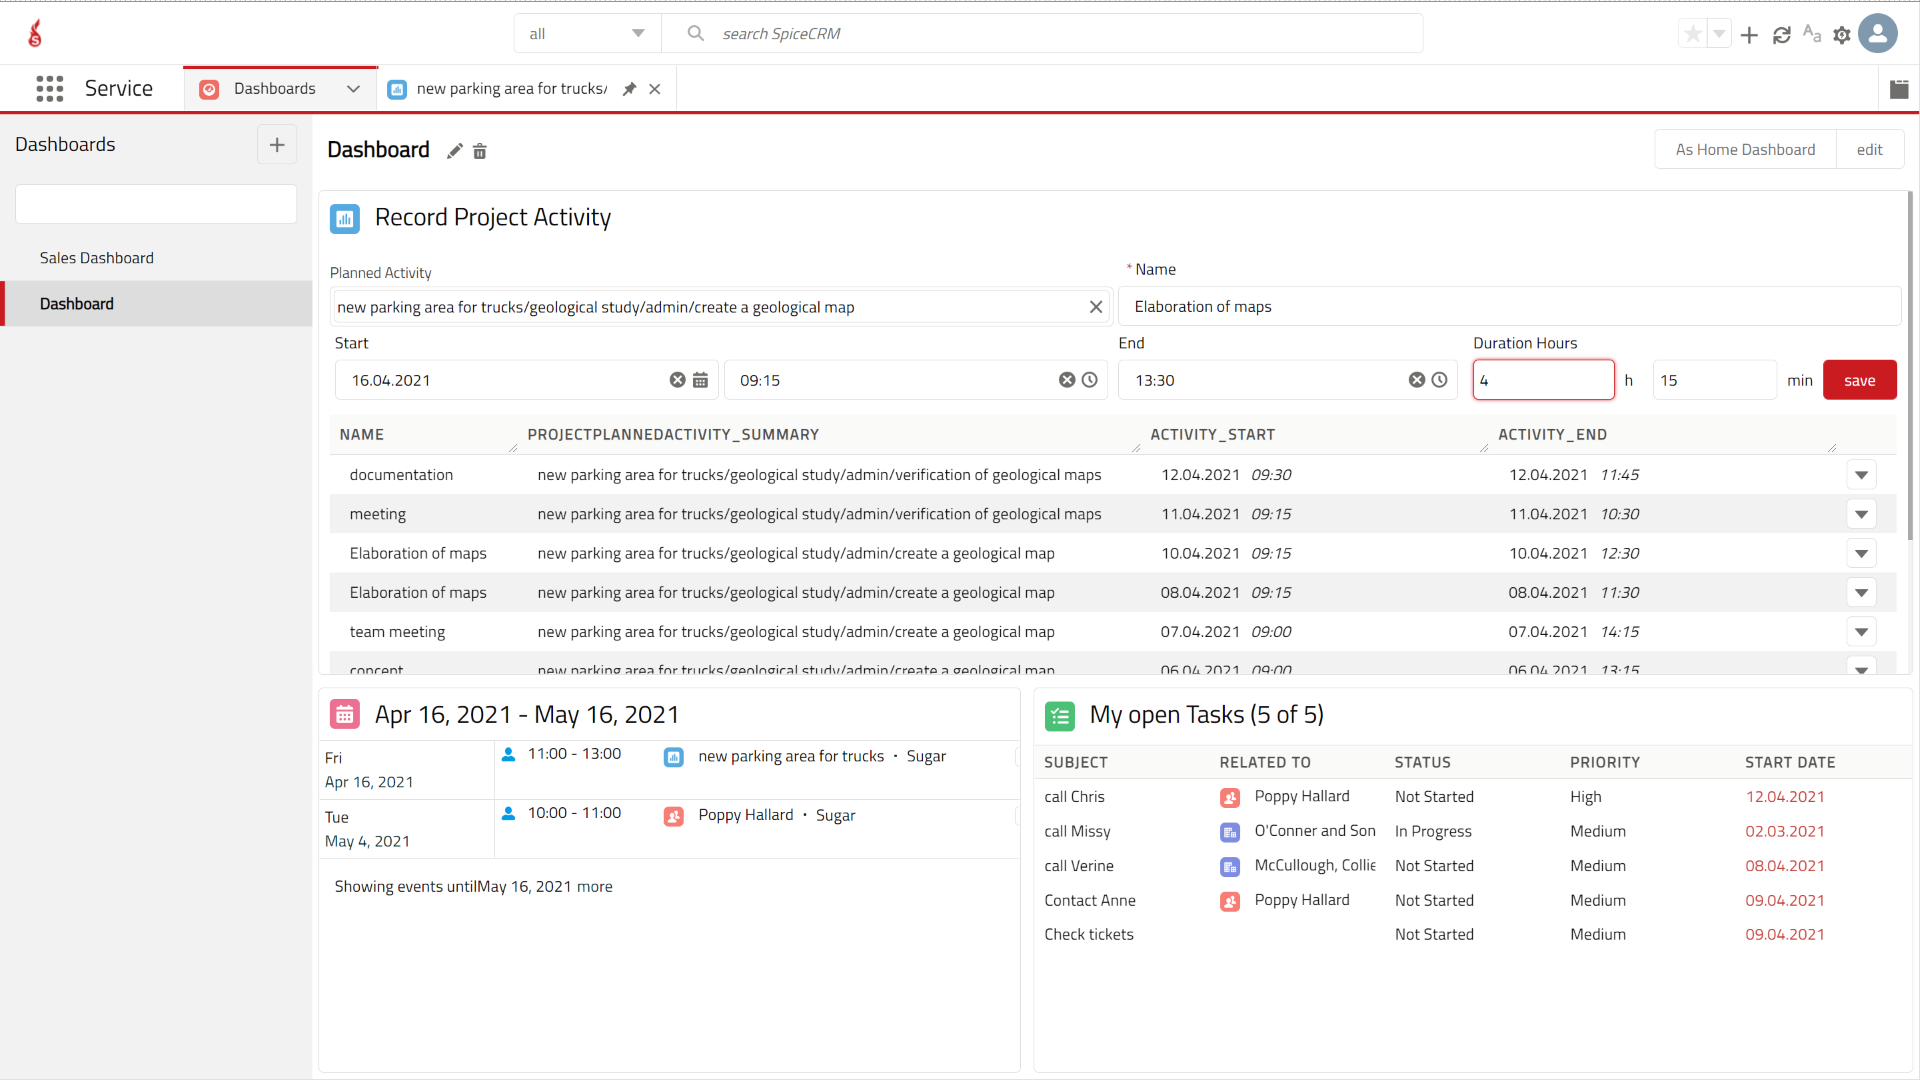Screen dimensions: 1920x1080
Task: Sort by NAME column header
Action: coord(361,435)
